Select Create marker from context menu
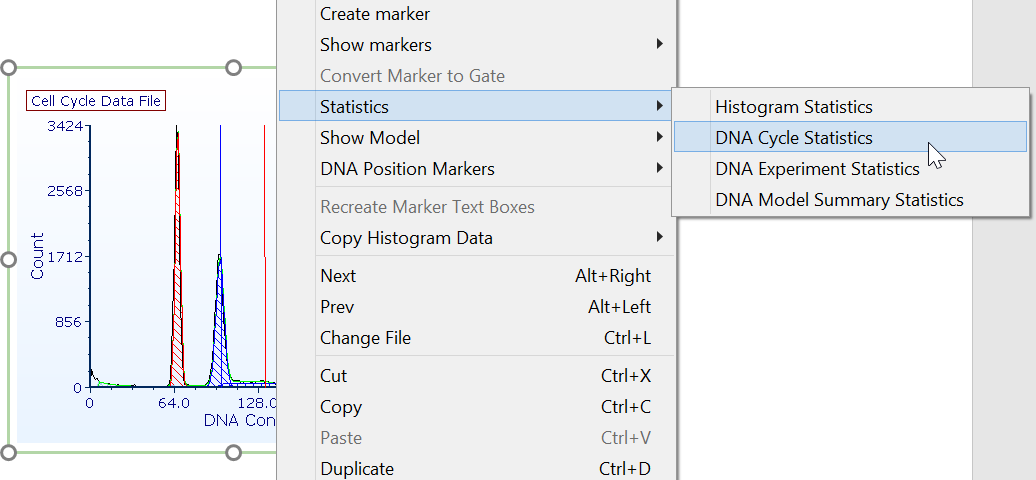1036x480 pixels. pyautogui.click(x=375, y=14)
